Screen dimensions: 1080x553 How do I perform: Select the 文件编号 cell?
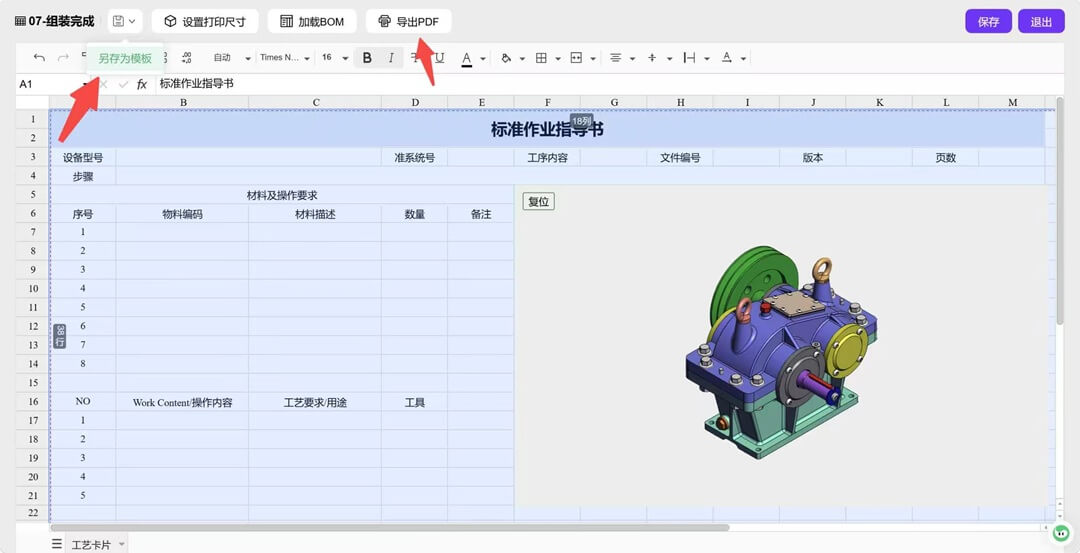(681, 158)
